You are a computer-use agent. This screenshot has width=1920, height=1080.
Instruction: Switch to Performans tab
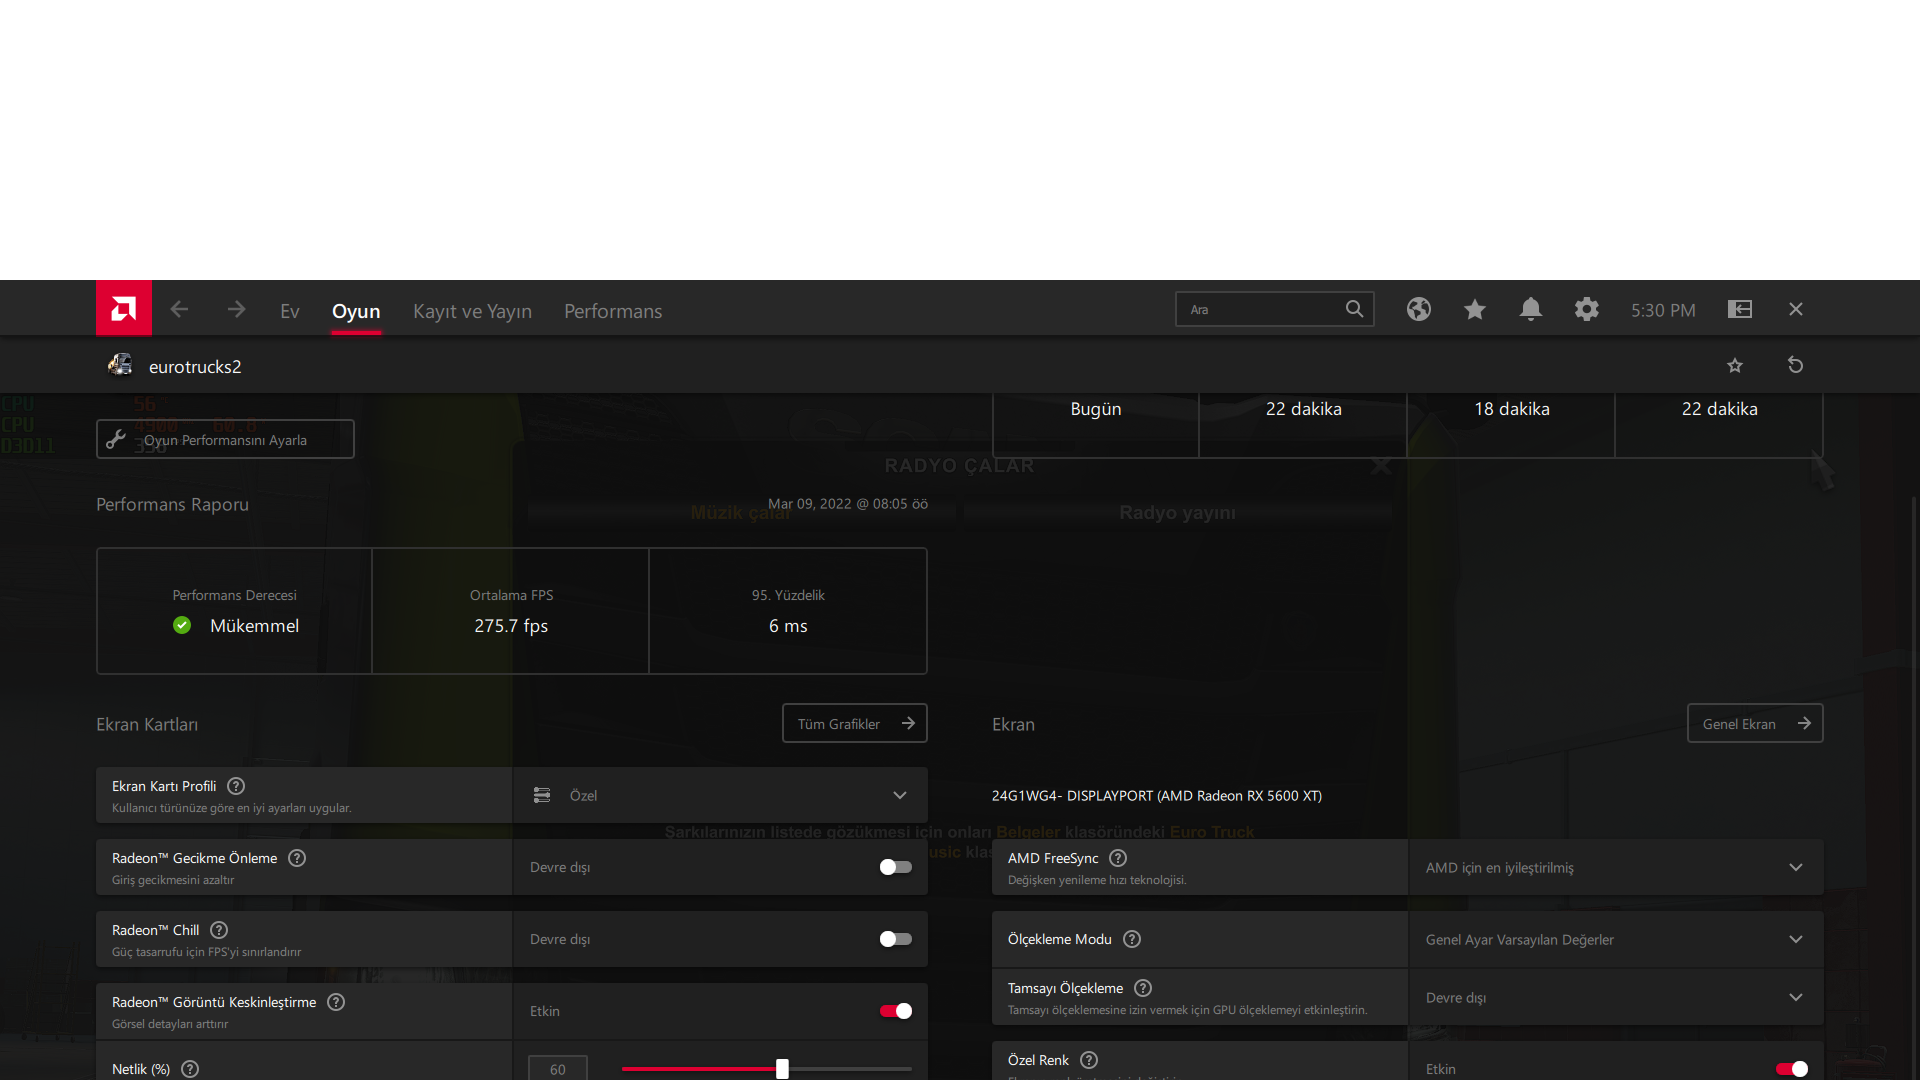tap(612, 311)
